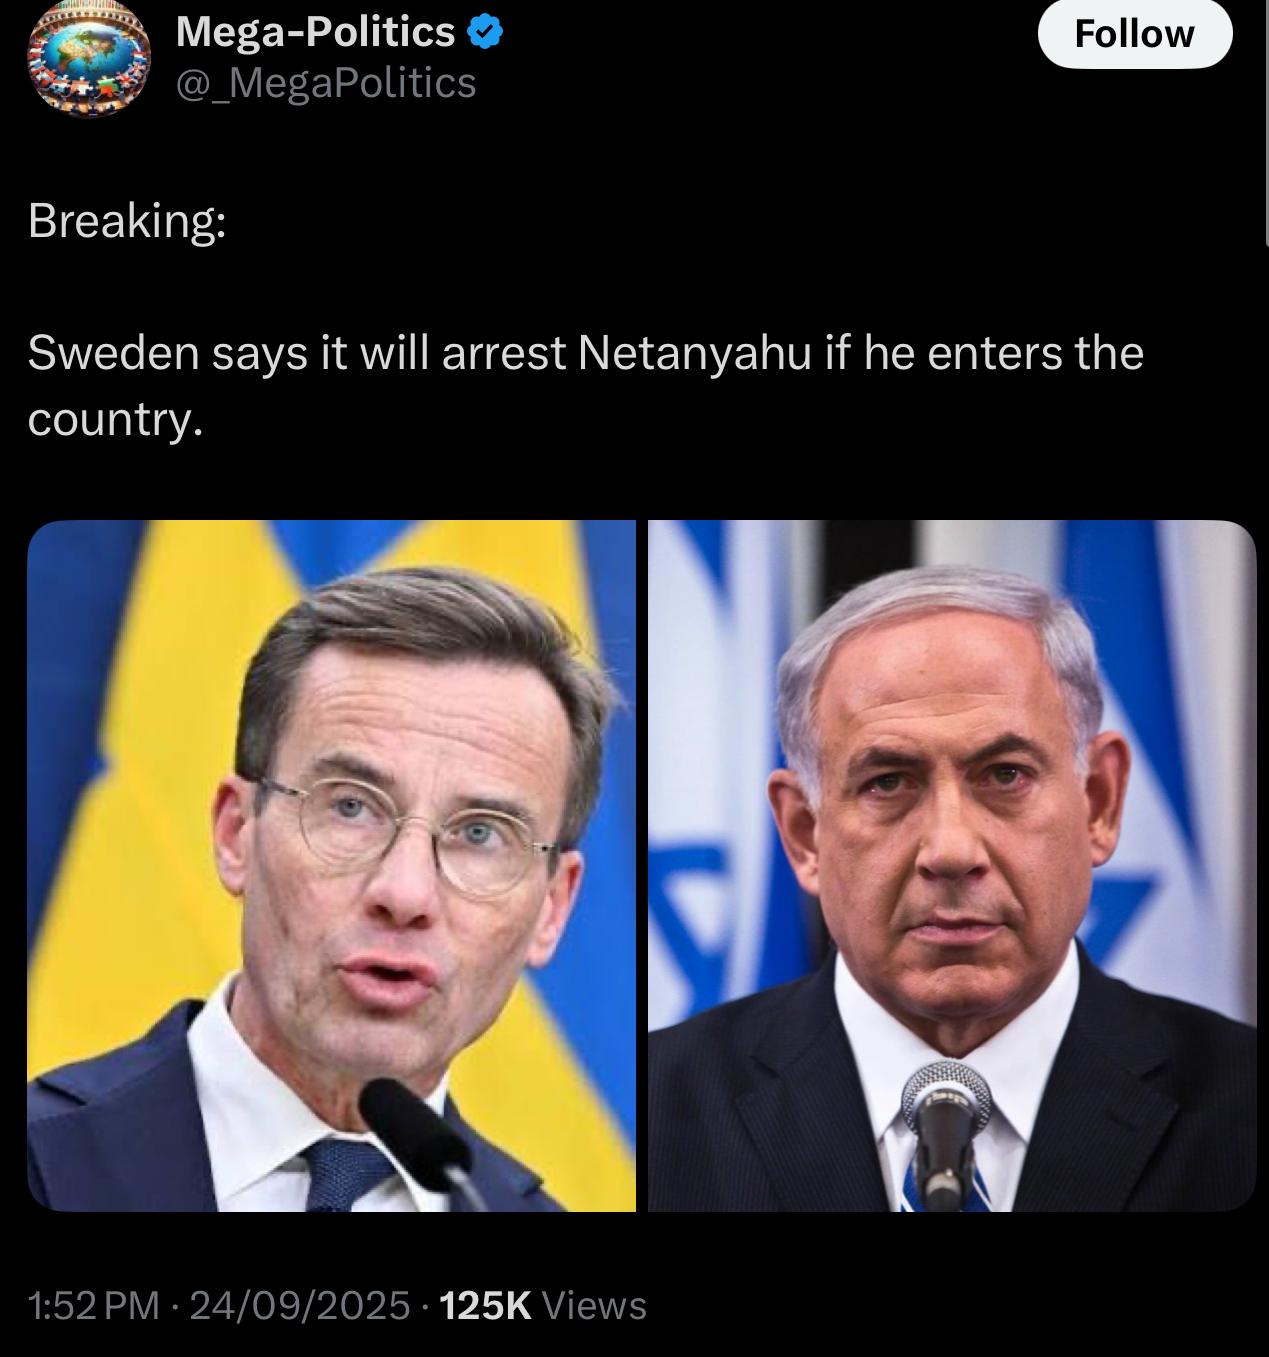Click the blue verified badge

click(x=486, y=33)
